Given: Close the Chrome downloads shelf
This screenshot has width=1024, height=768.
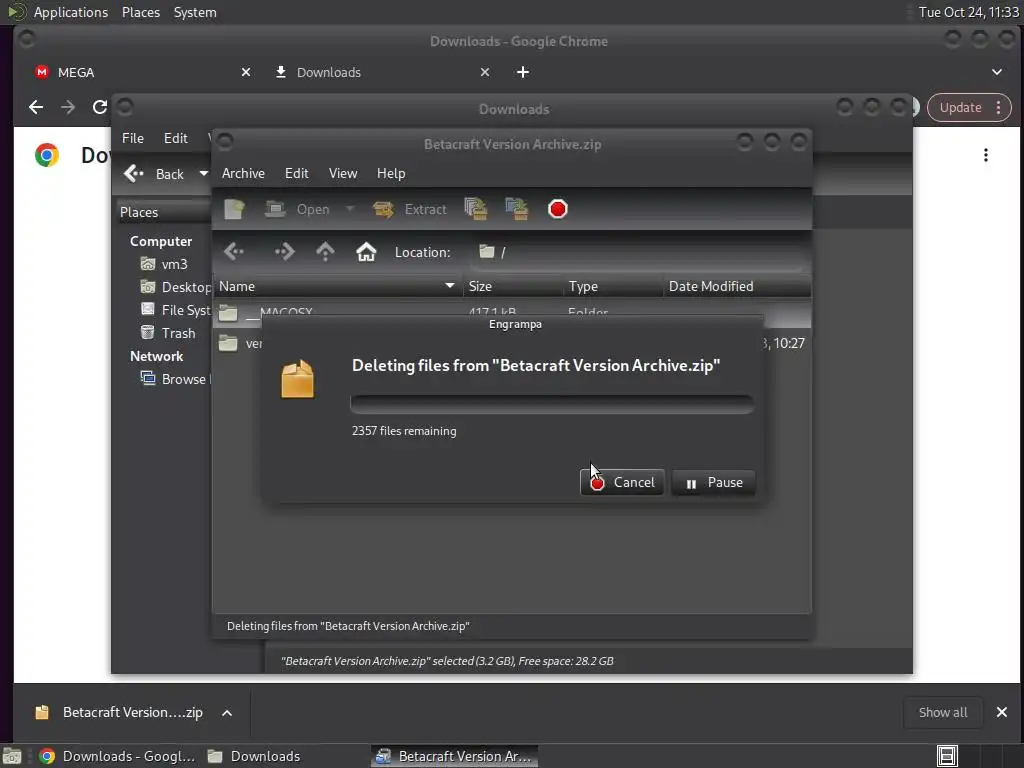Looking at the screenshot, I should point(1002,712).
